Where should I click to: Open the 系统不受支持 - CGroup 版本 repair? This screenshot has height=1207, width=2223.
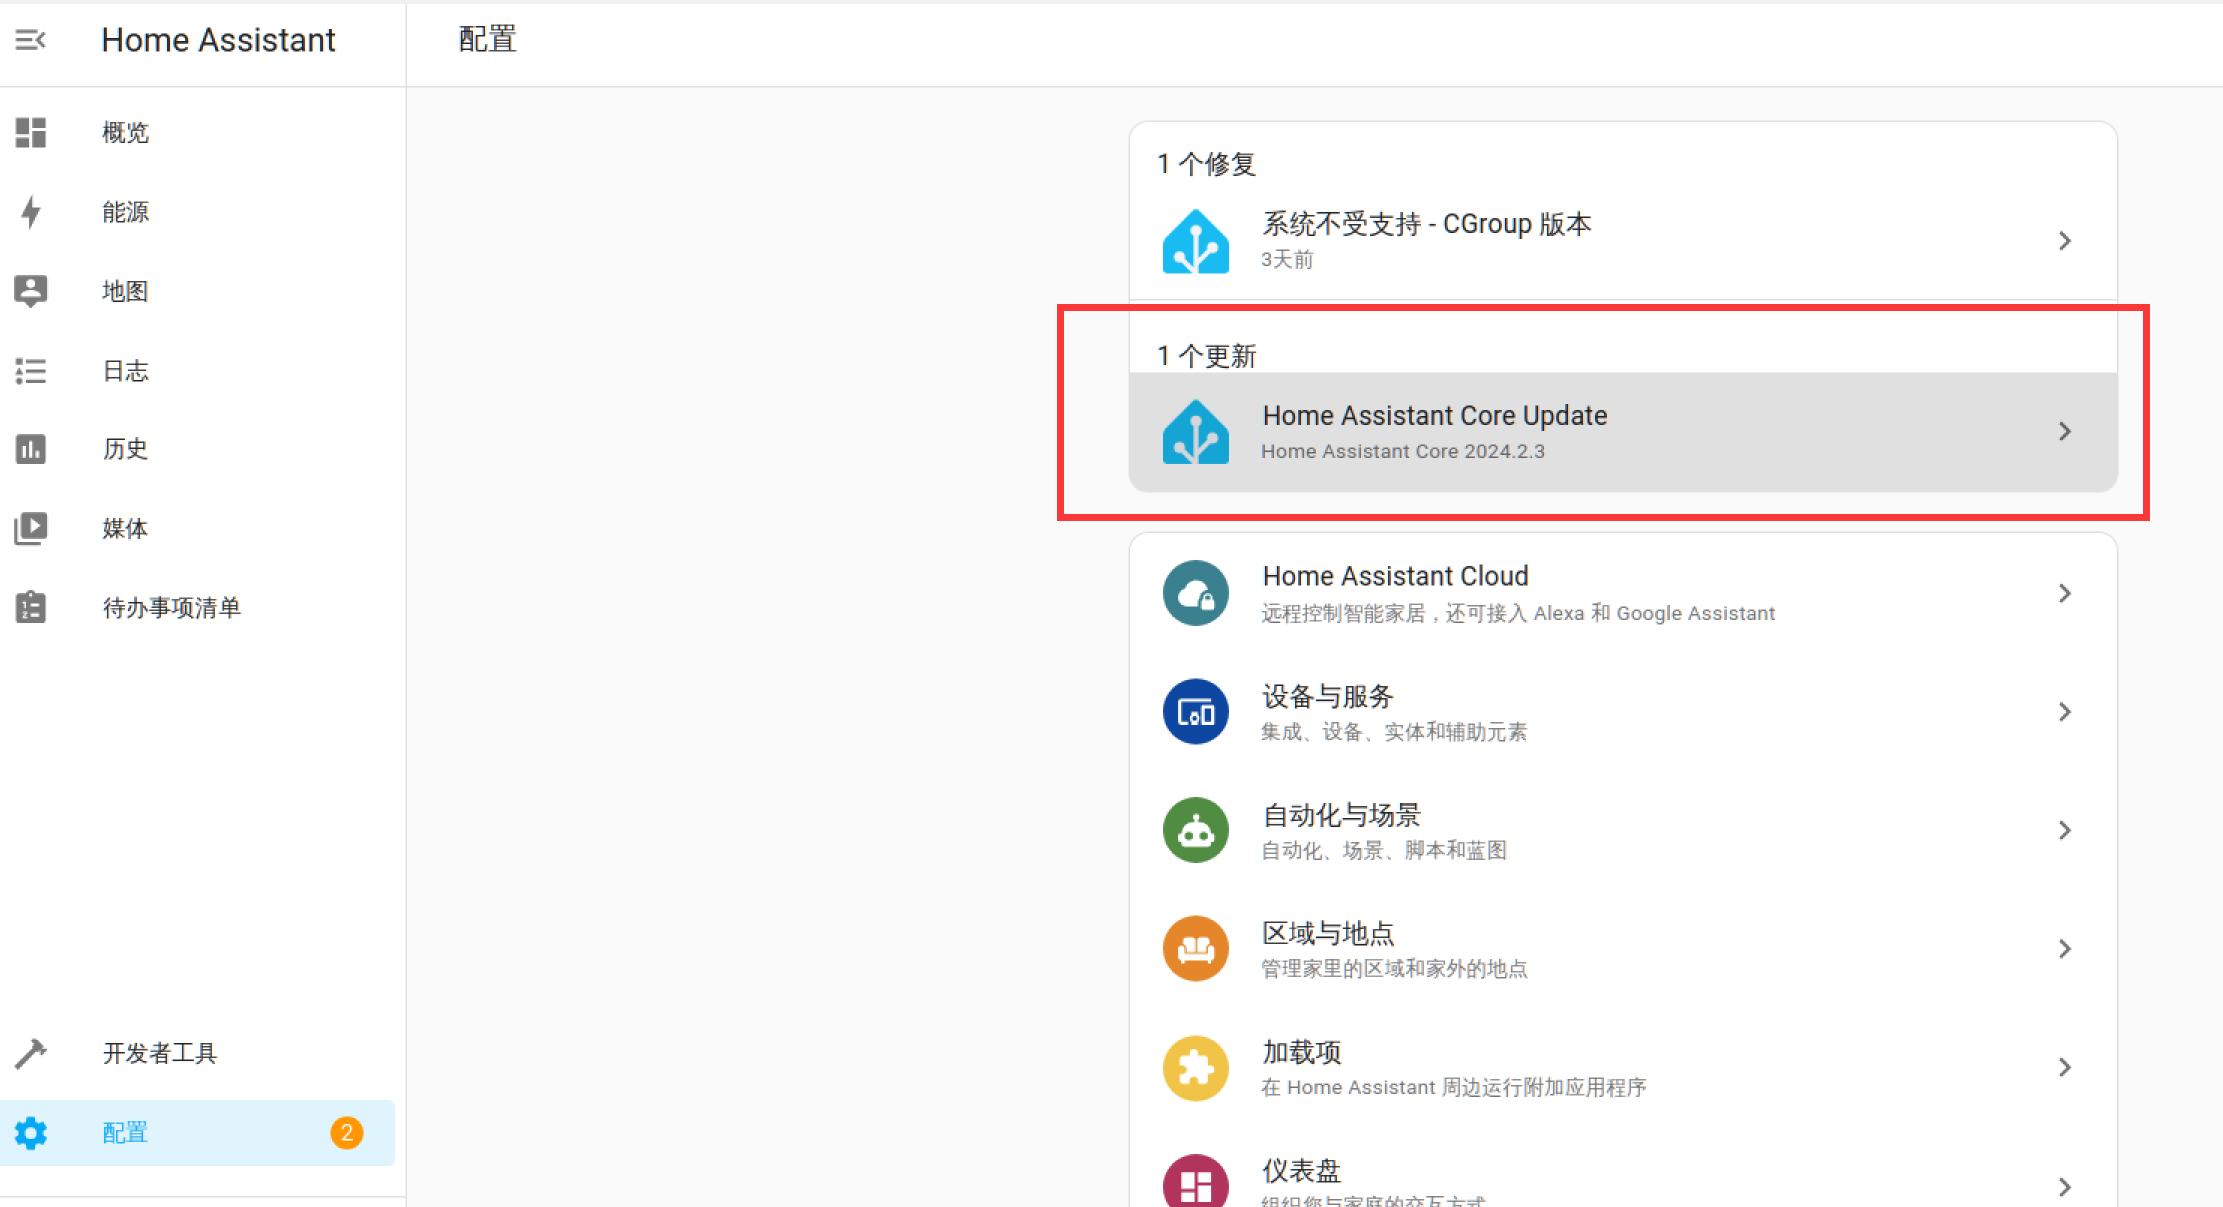coord(1623,241)
